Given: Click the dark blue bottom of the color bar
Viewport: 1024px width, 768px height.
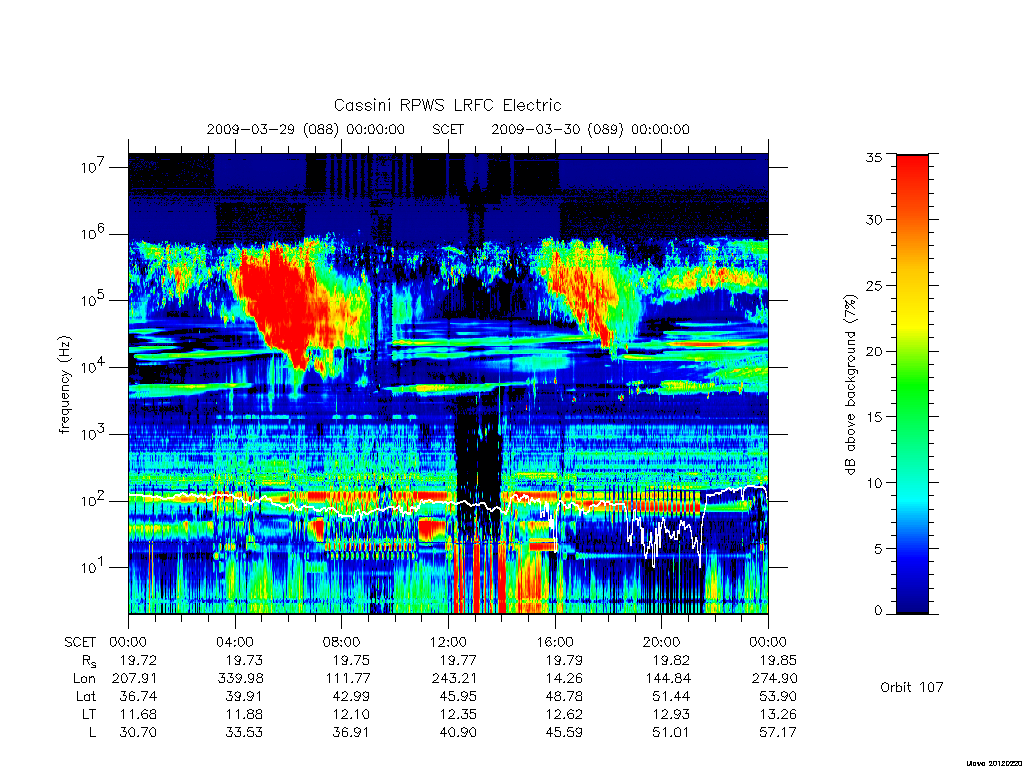Looking at the screenshot, I should pos(912,604).
